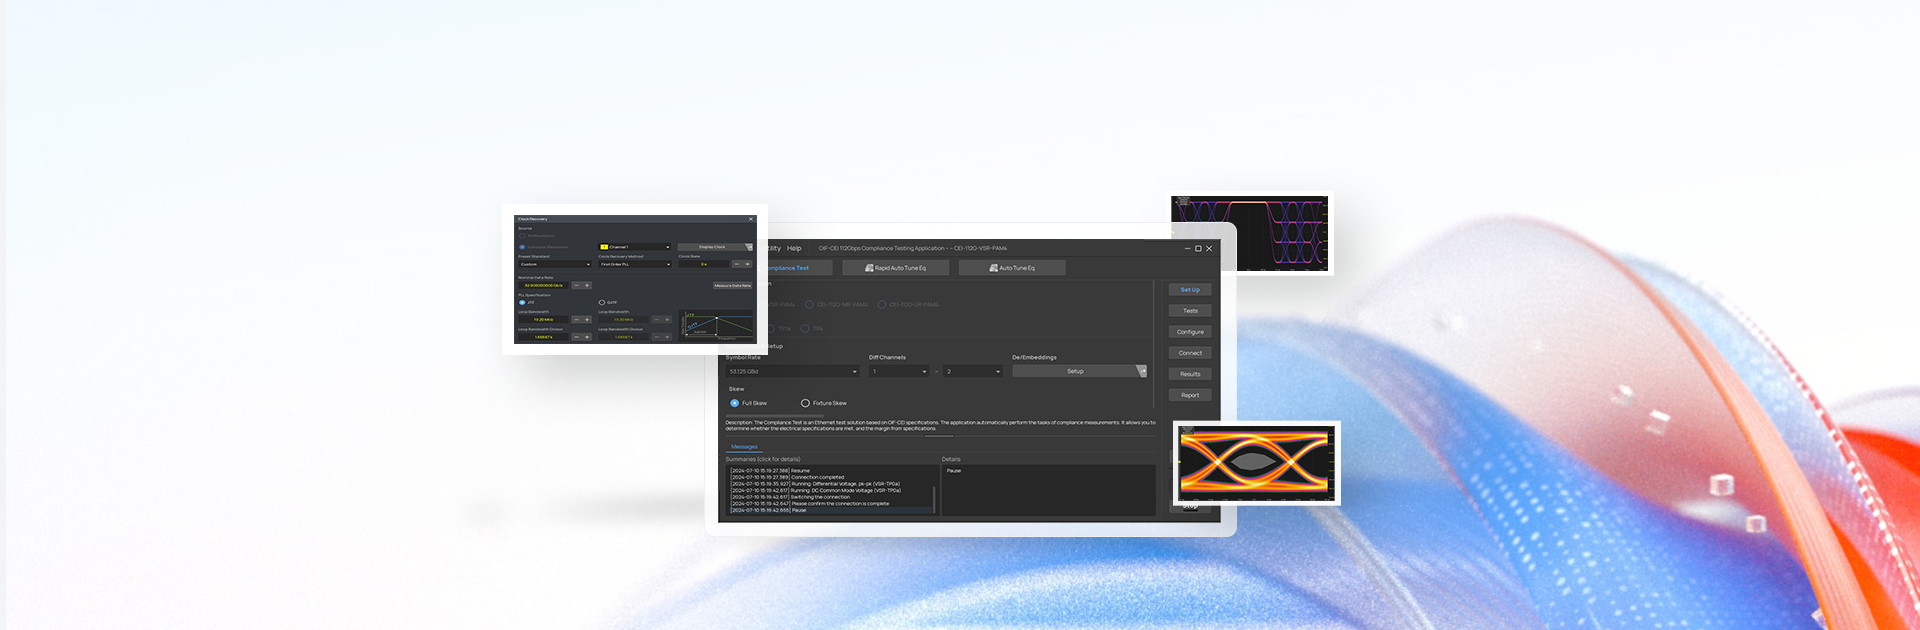Click the JTF Loop Bandwidth field
This screenshot has width=1920, height=630.
pyautogui.click(x=543, y=319)
